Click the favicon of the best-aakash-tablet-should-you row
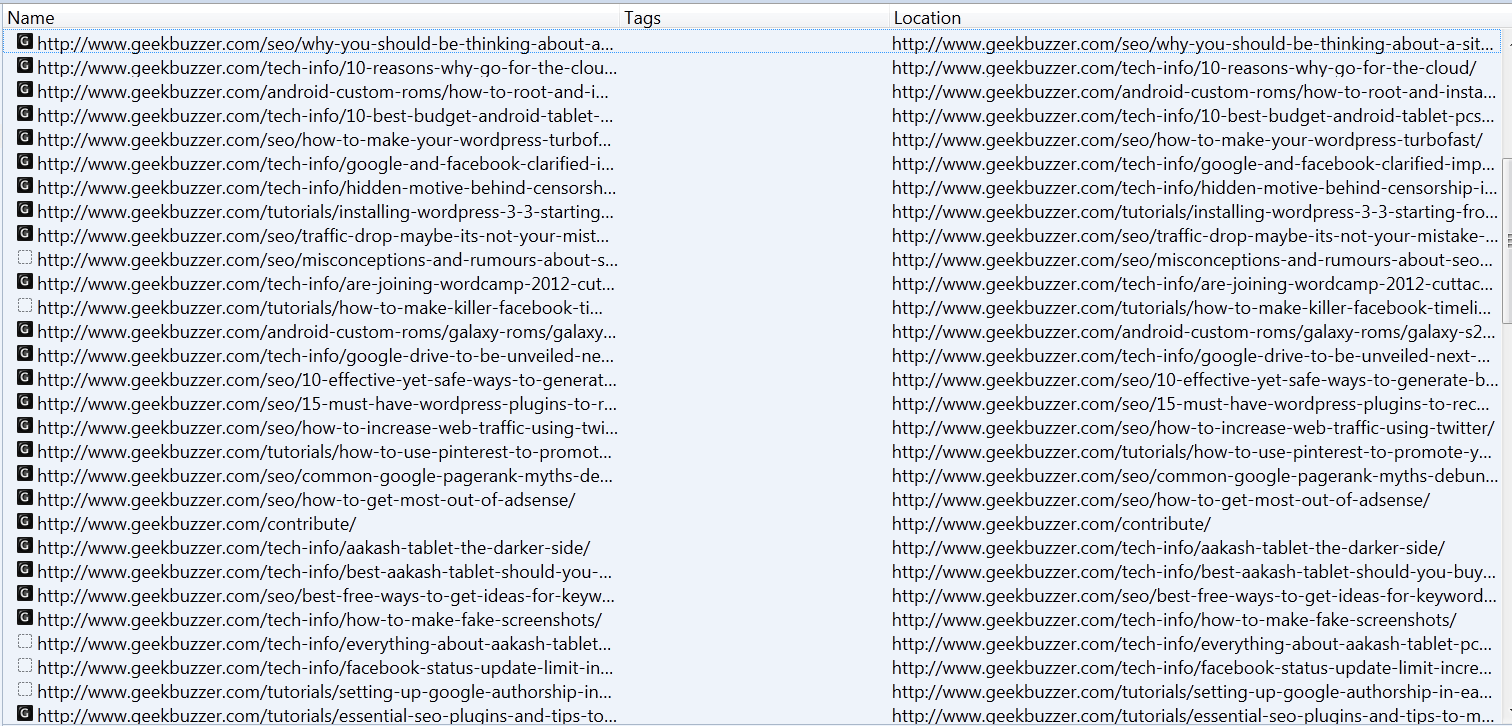Viewport: 1512px width, 726px height. coord(25,570)
